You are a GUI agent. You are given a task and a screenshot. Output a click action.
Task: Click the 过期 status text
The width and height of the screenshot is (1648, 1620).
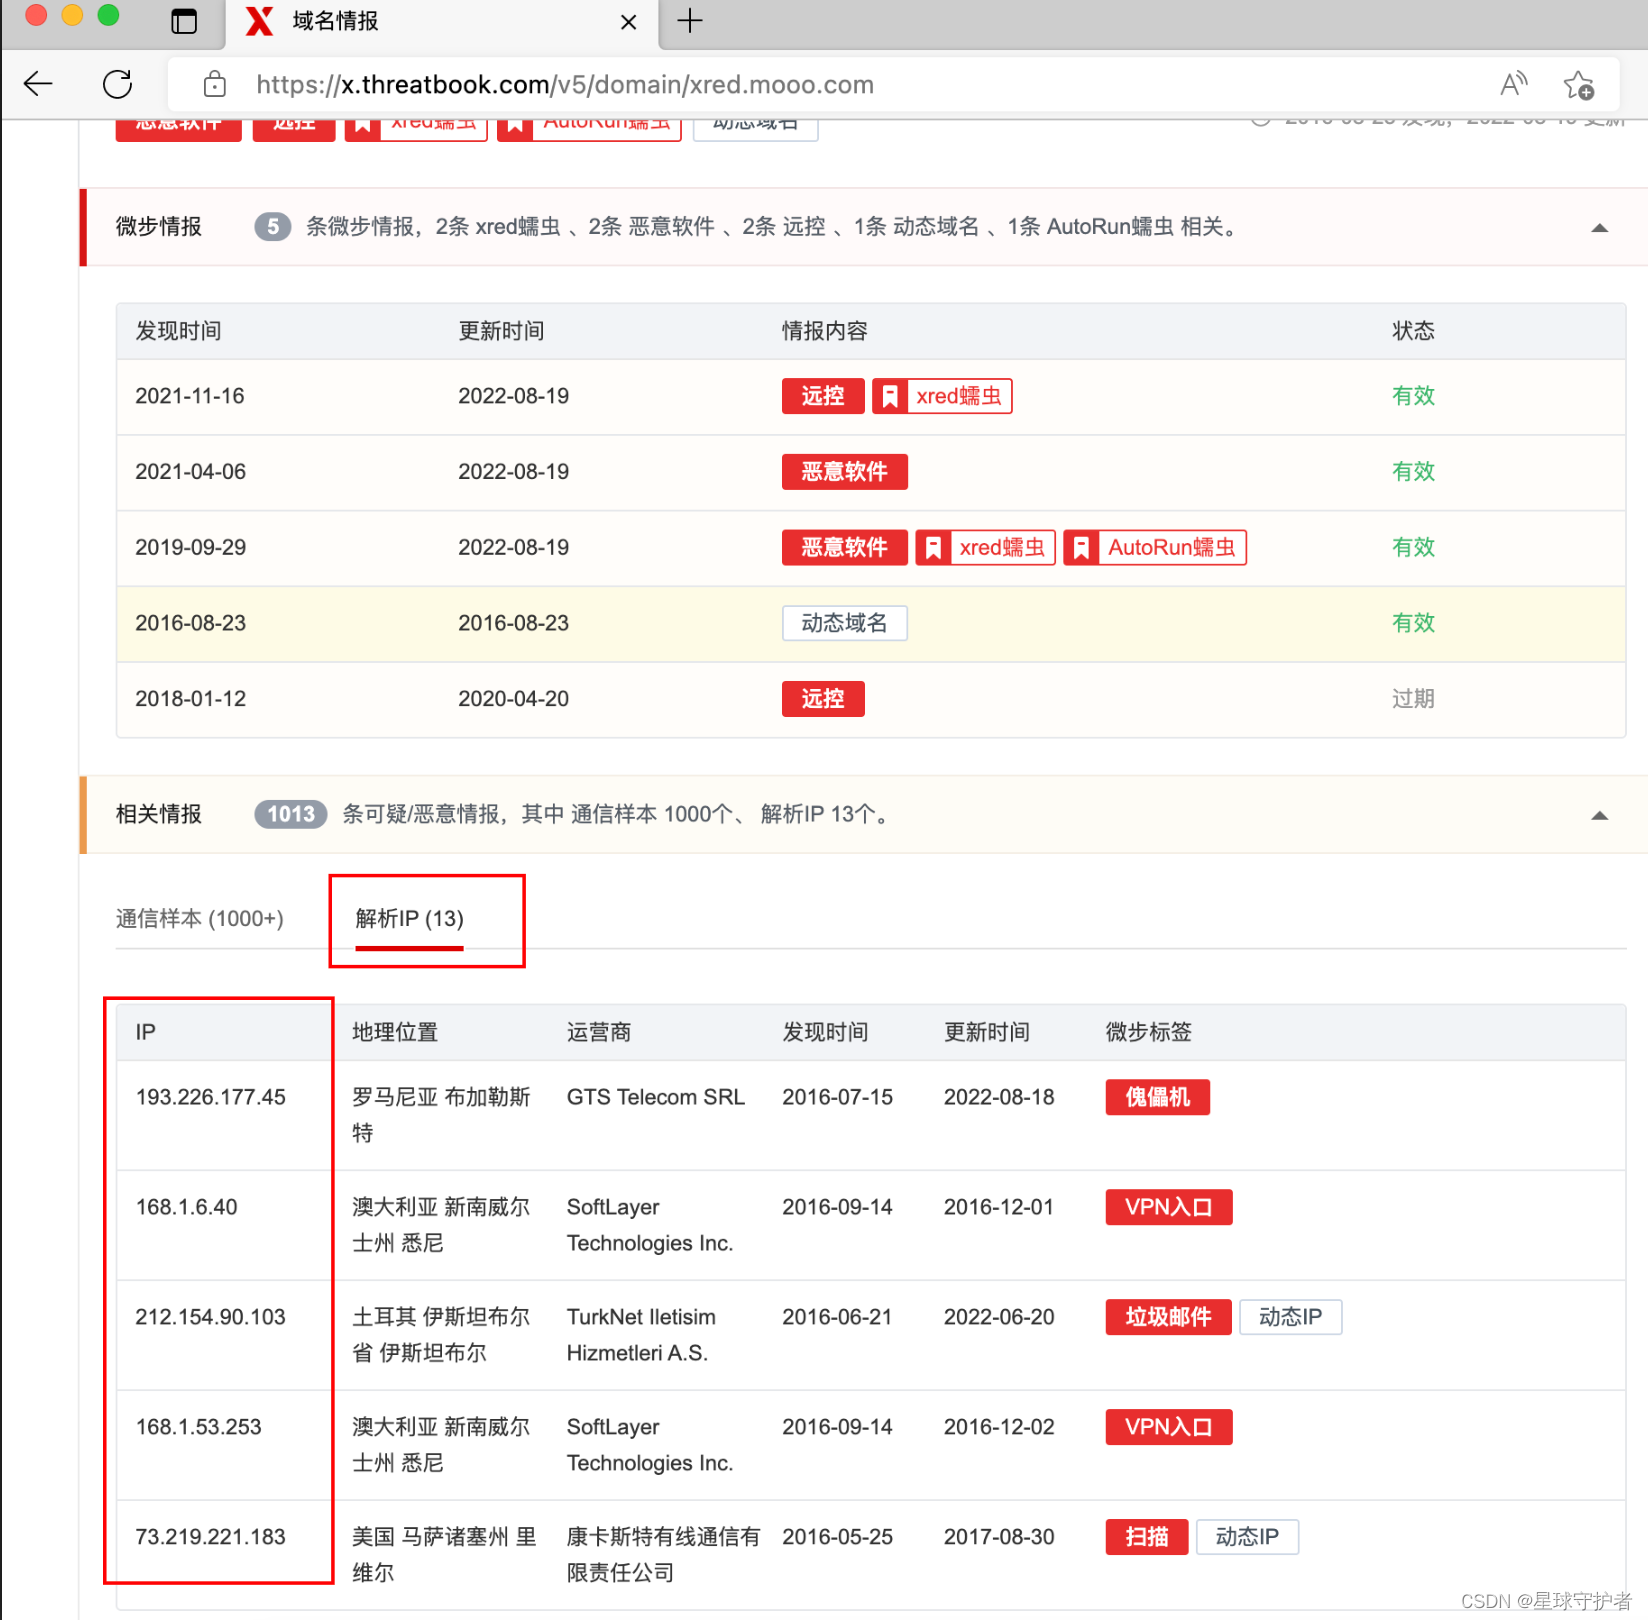click(1413, 699)
